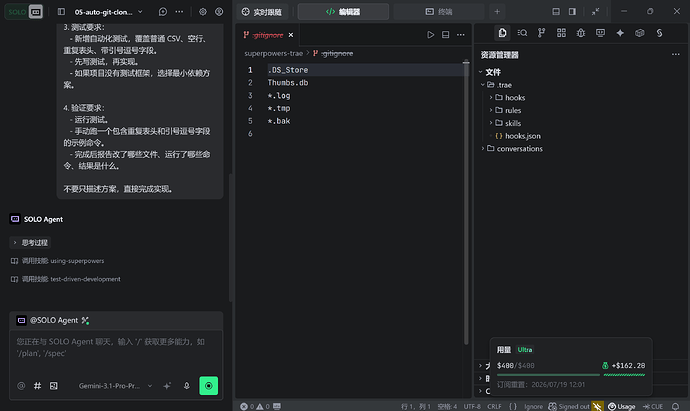Viewport: 690px width, 411px height.
Task: Click Signed out in status bar
Action: point(569,407)
